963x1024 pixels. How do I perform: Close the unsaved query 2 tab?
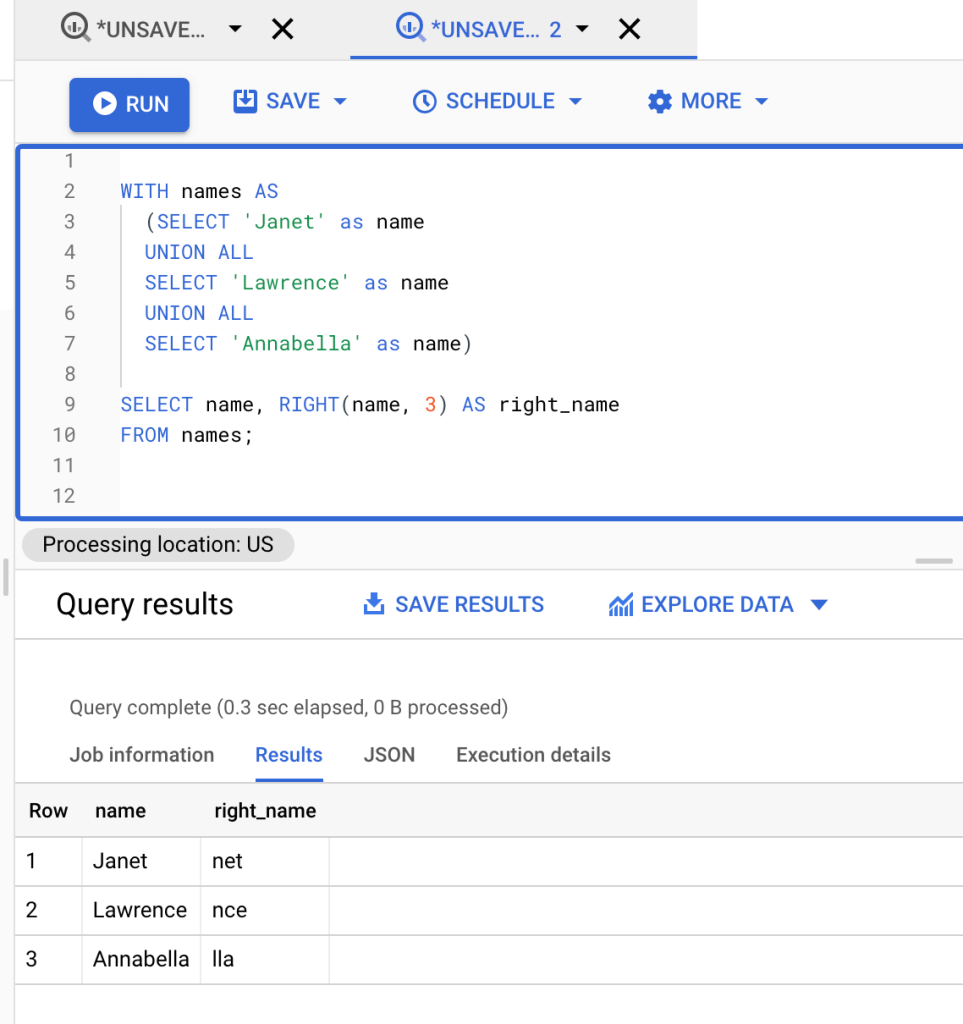[x=629, y=29]
